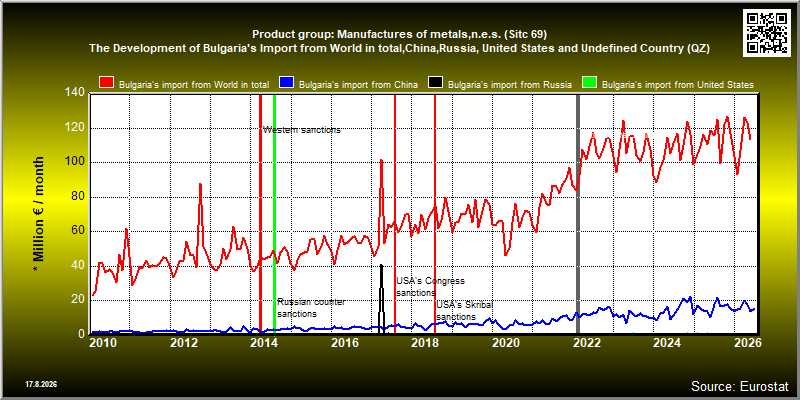Click the y-axis label "Million € / month"
The height and width of the screenshot is (400, 800).
click(x=39, y=214)
